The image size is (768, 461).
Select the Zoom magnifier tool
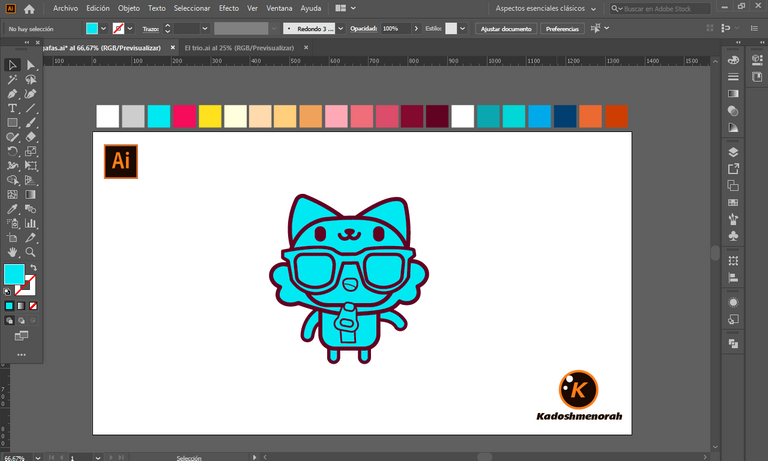click(x=30, y=252)
